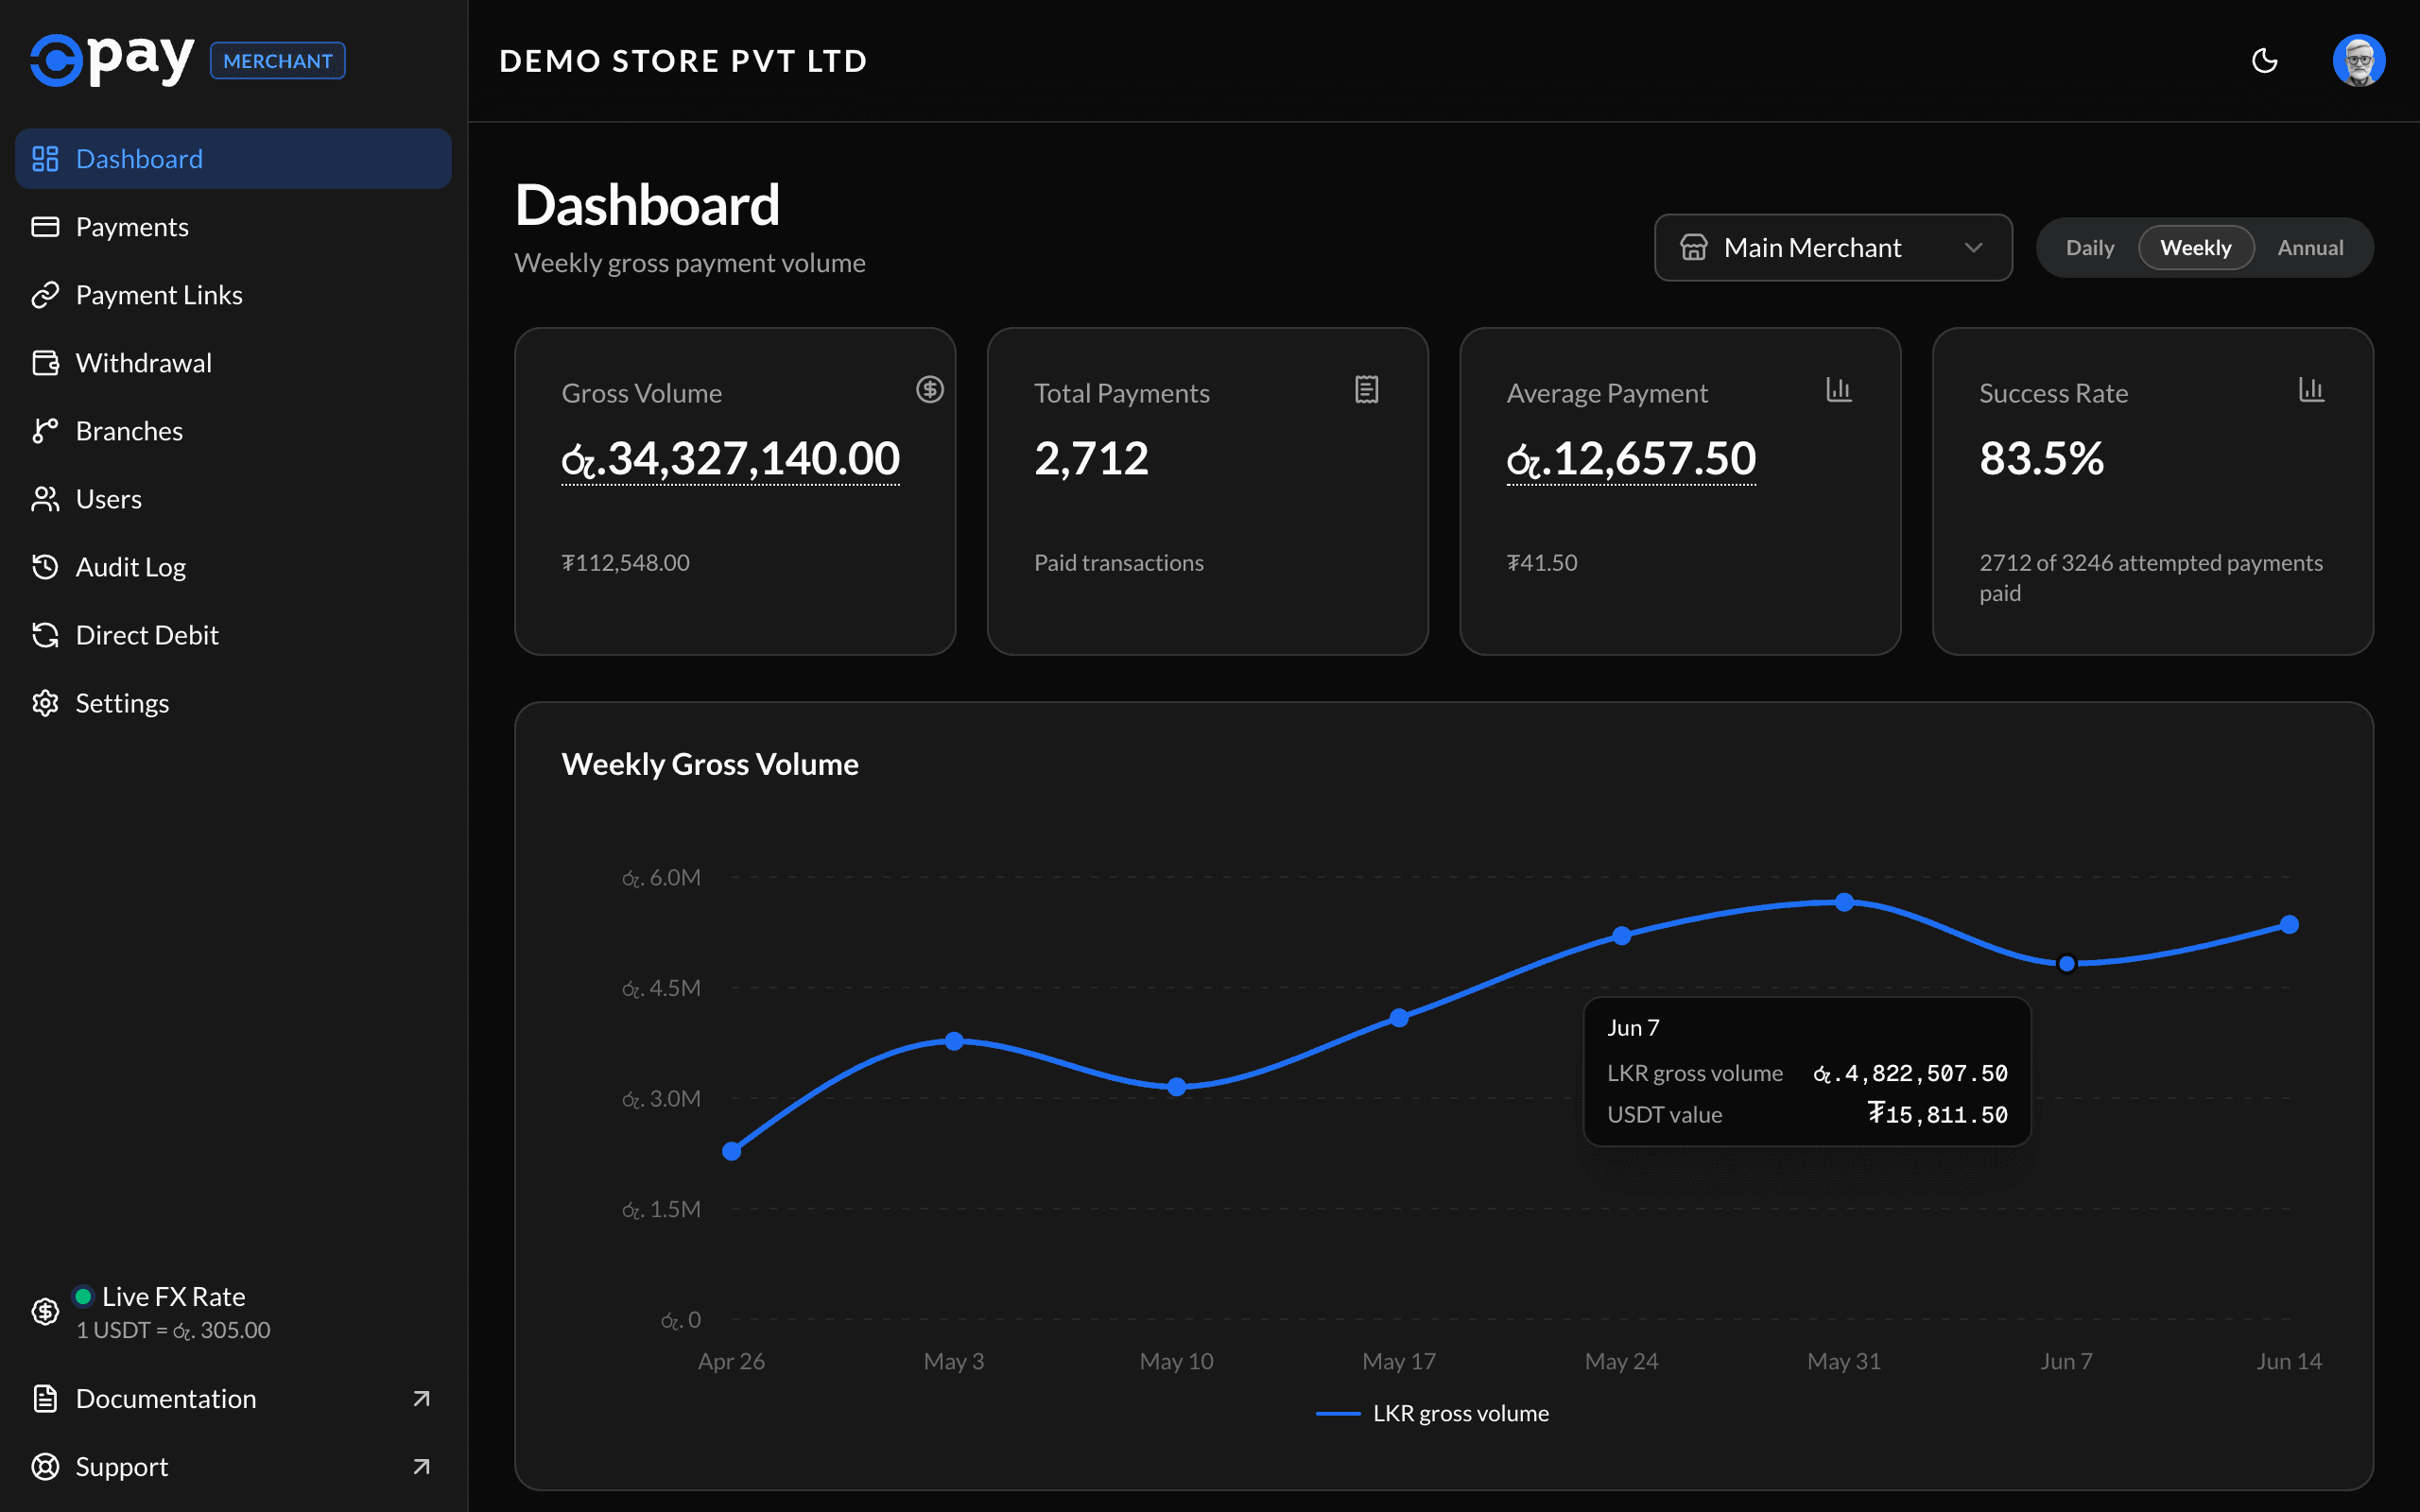This screenshot has height=1512, width=2420.
Task: Open the Users page
Action: click(x=233, y=499)
